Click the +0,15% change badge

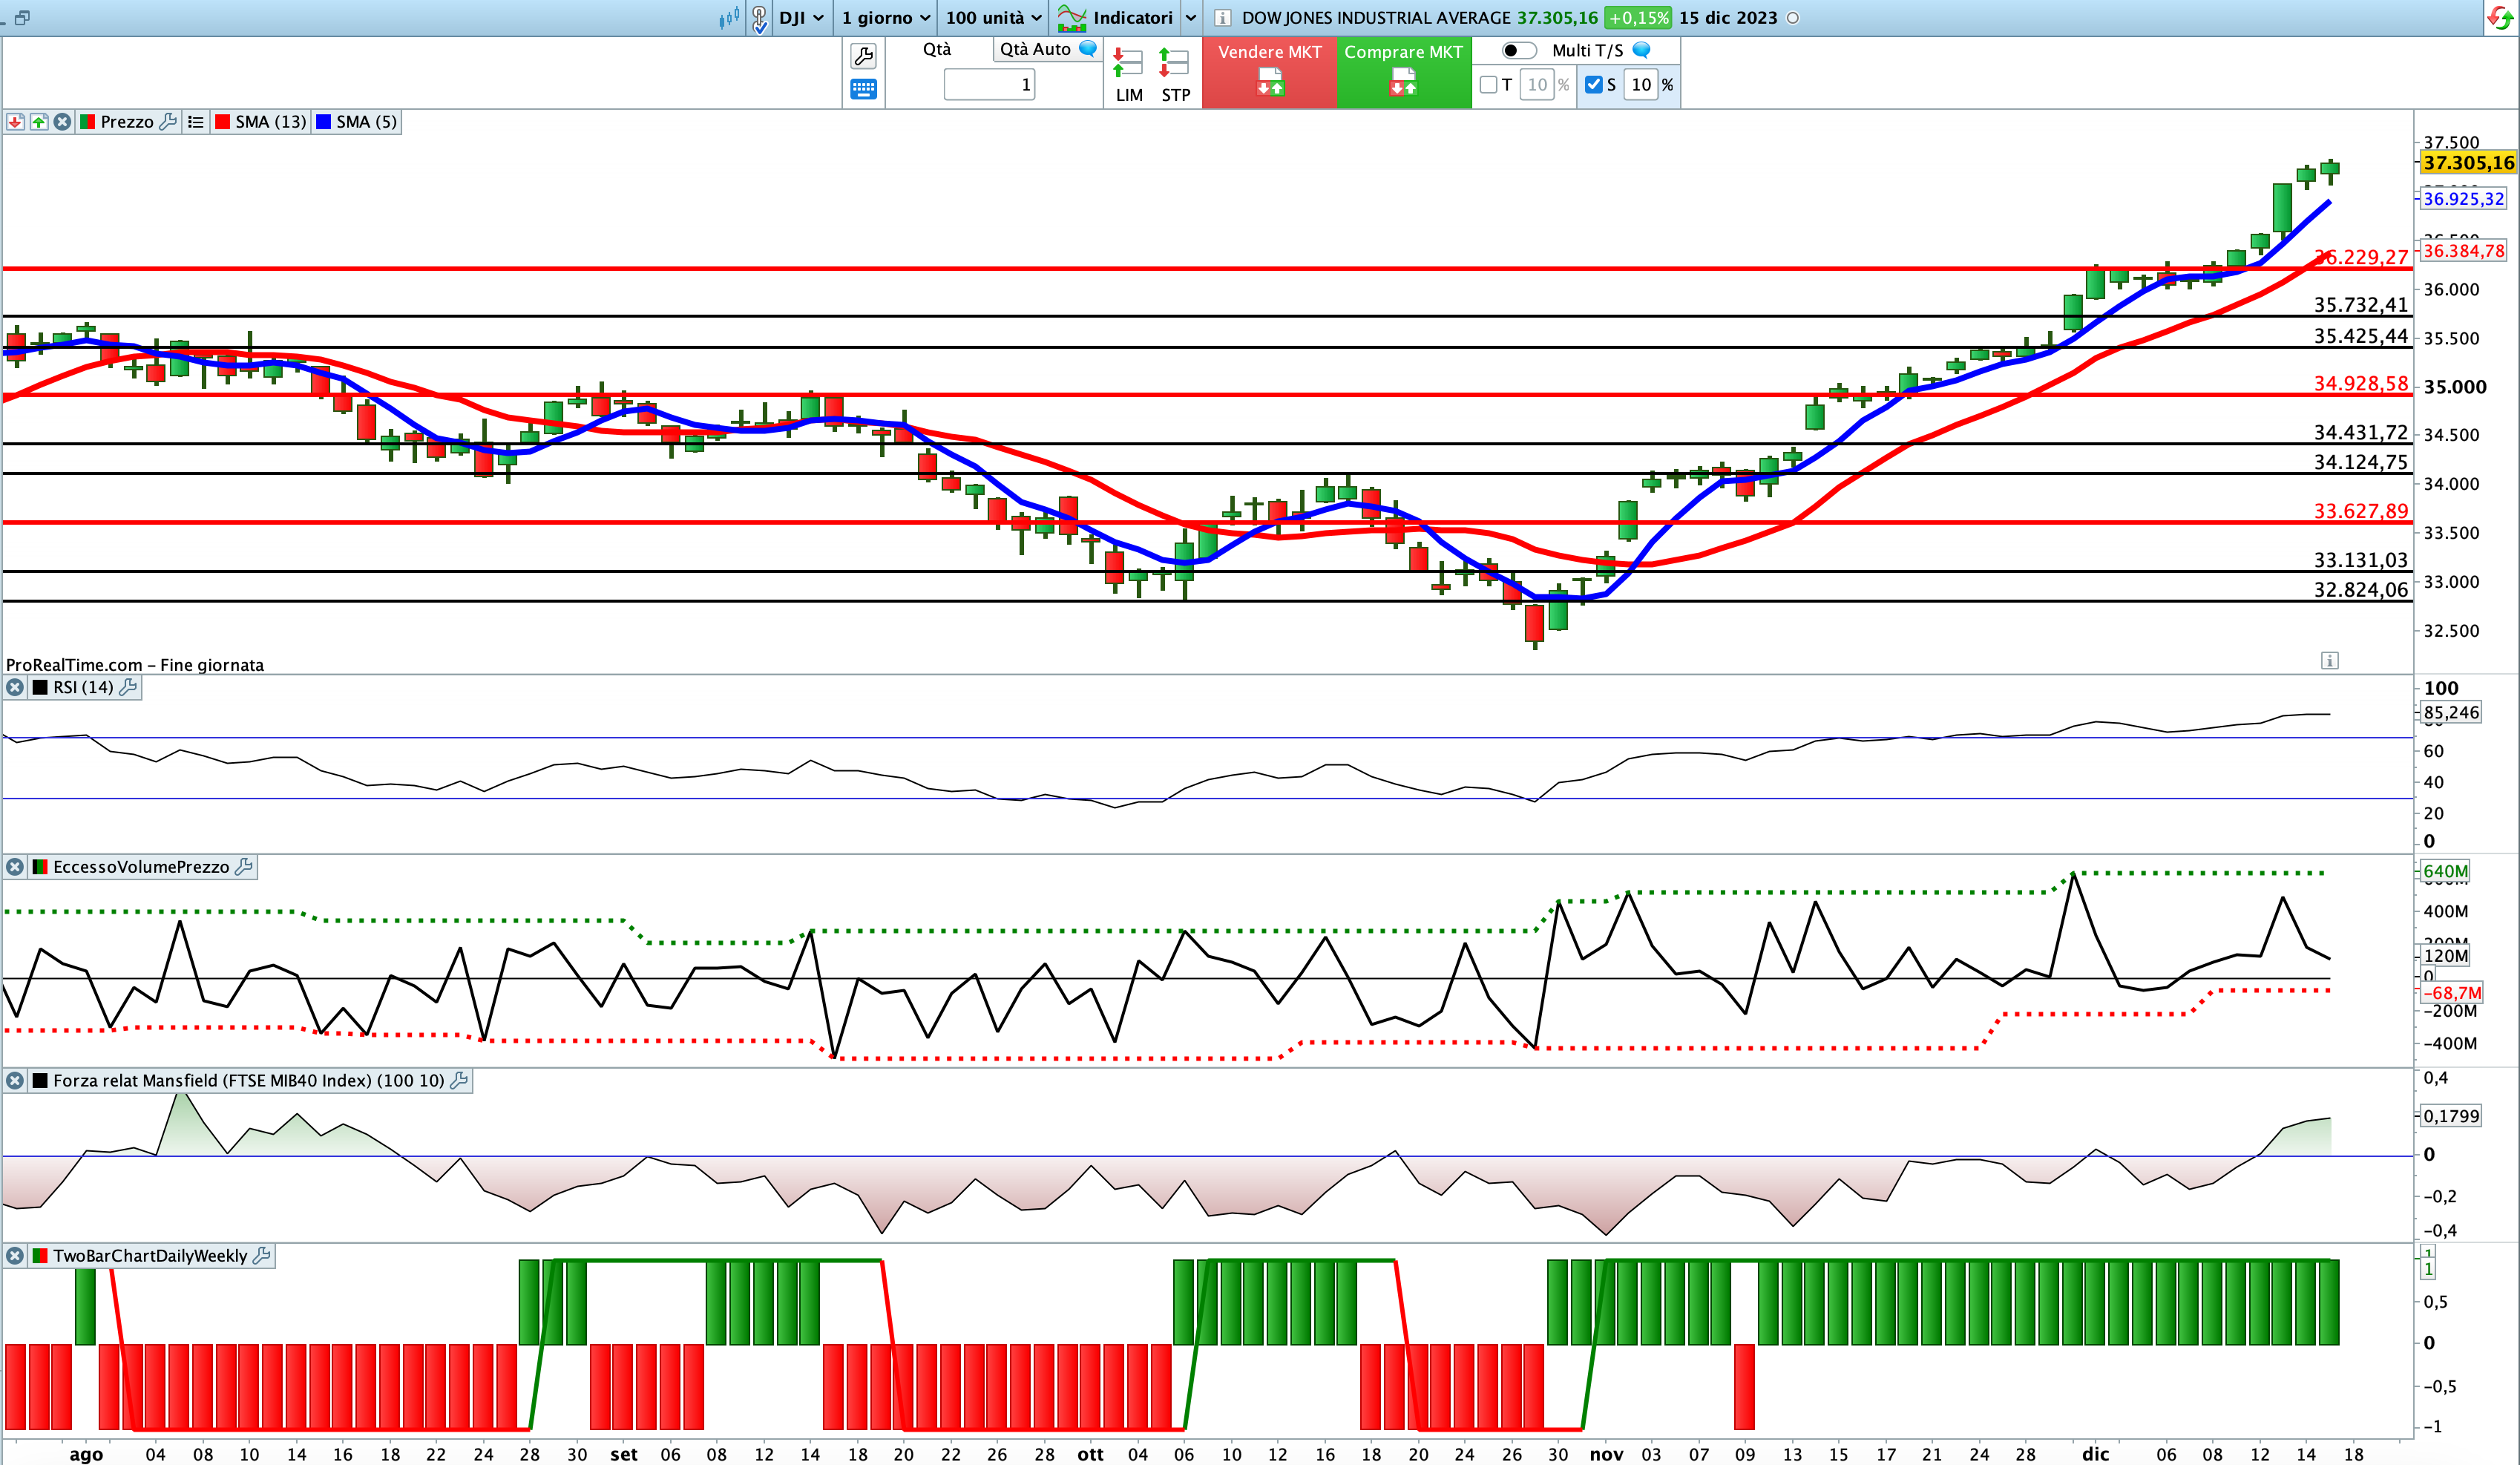[1638, 18]
